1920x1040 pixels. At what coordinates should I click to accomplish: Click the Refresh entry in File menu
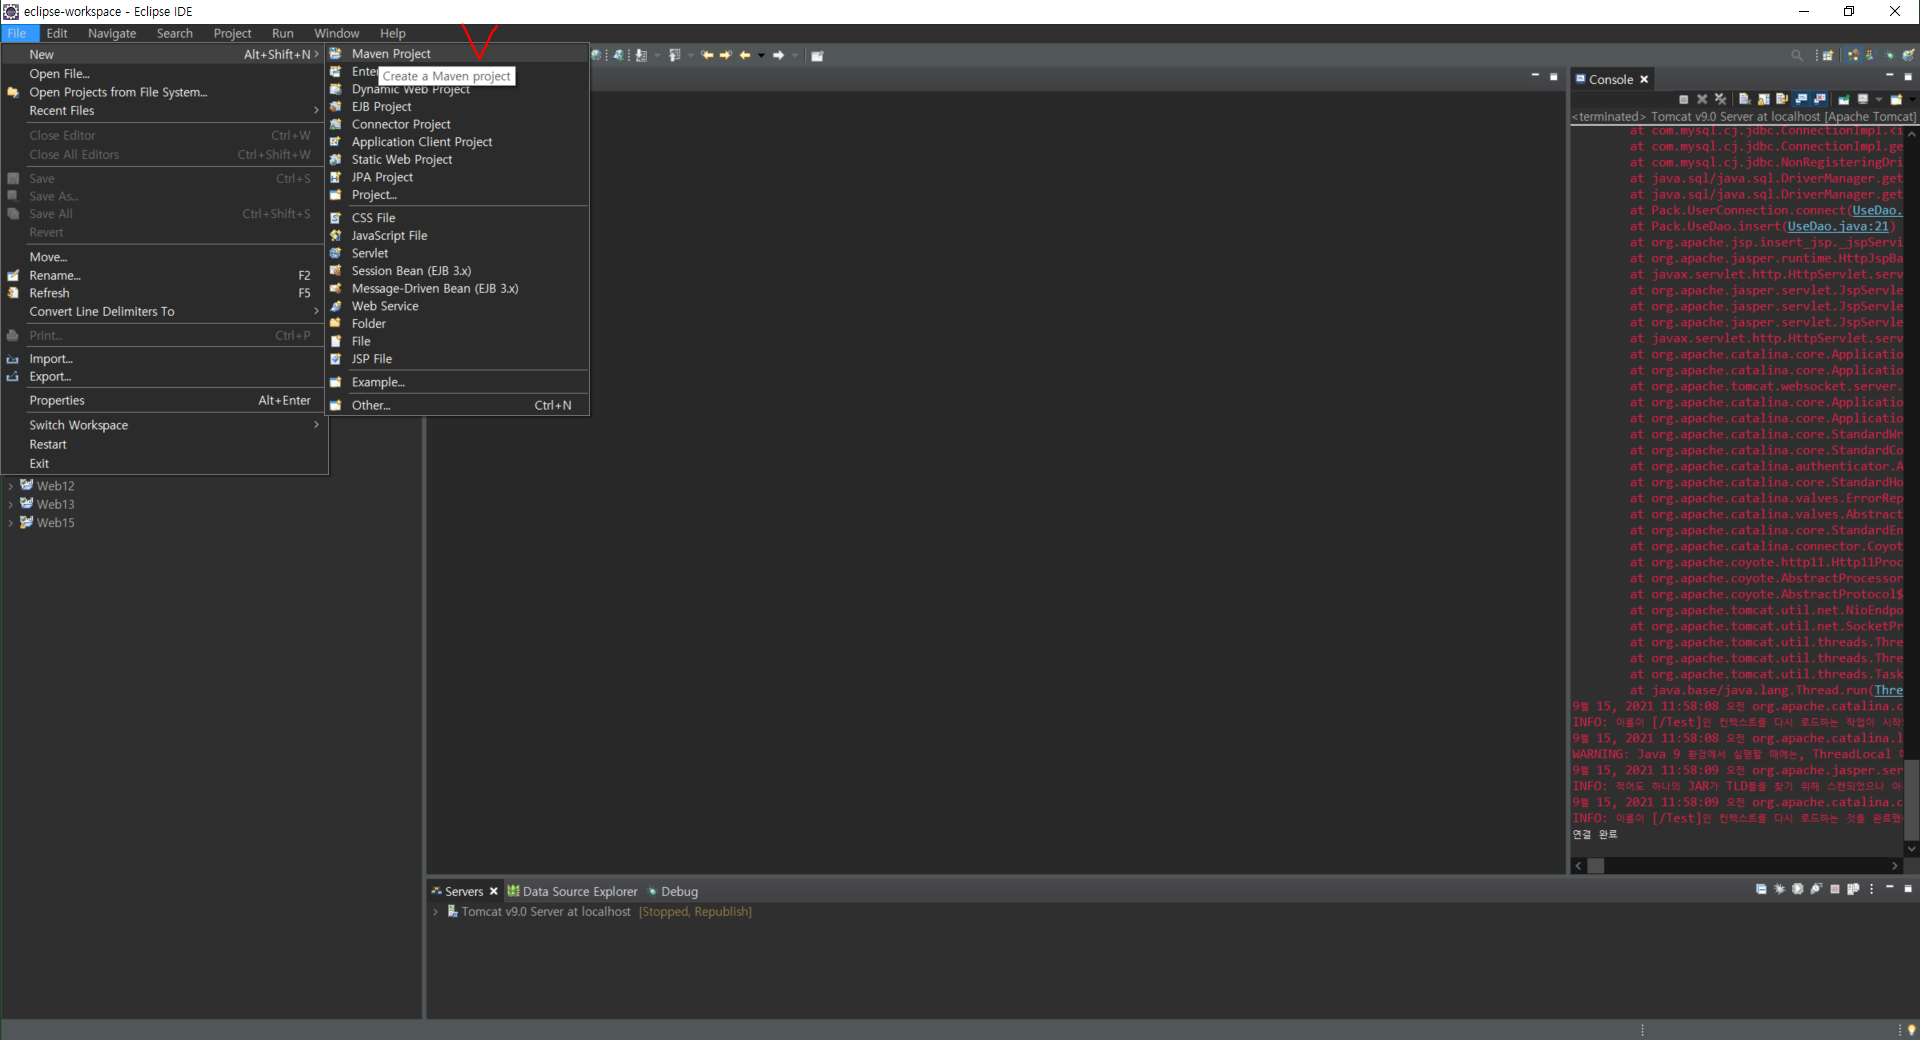(x=163, y=294)
